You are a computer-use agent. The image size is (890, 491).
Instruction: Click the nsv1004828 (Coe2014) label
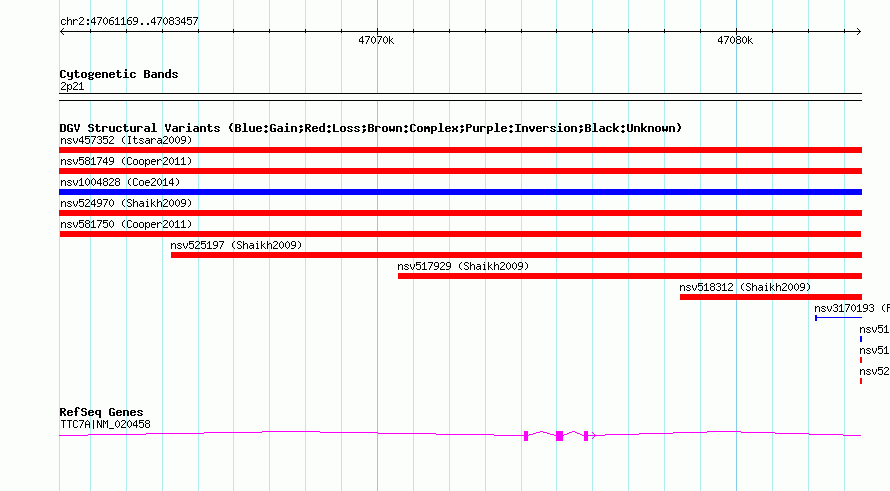tap(120, 182)
